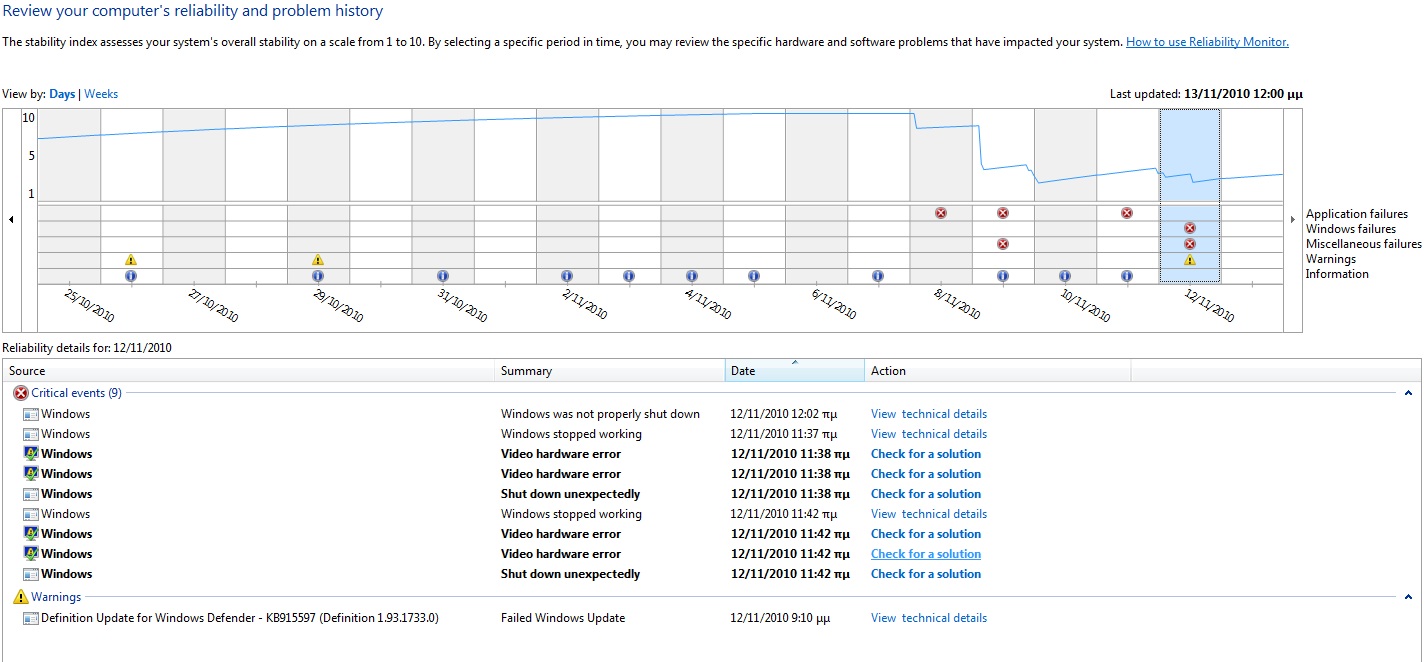Image resolution: width=1425 pixels, height=662 pixels.
Task: Collapse the Warnings group chevron
Action: (x=1409, y=598)
